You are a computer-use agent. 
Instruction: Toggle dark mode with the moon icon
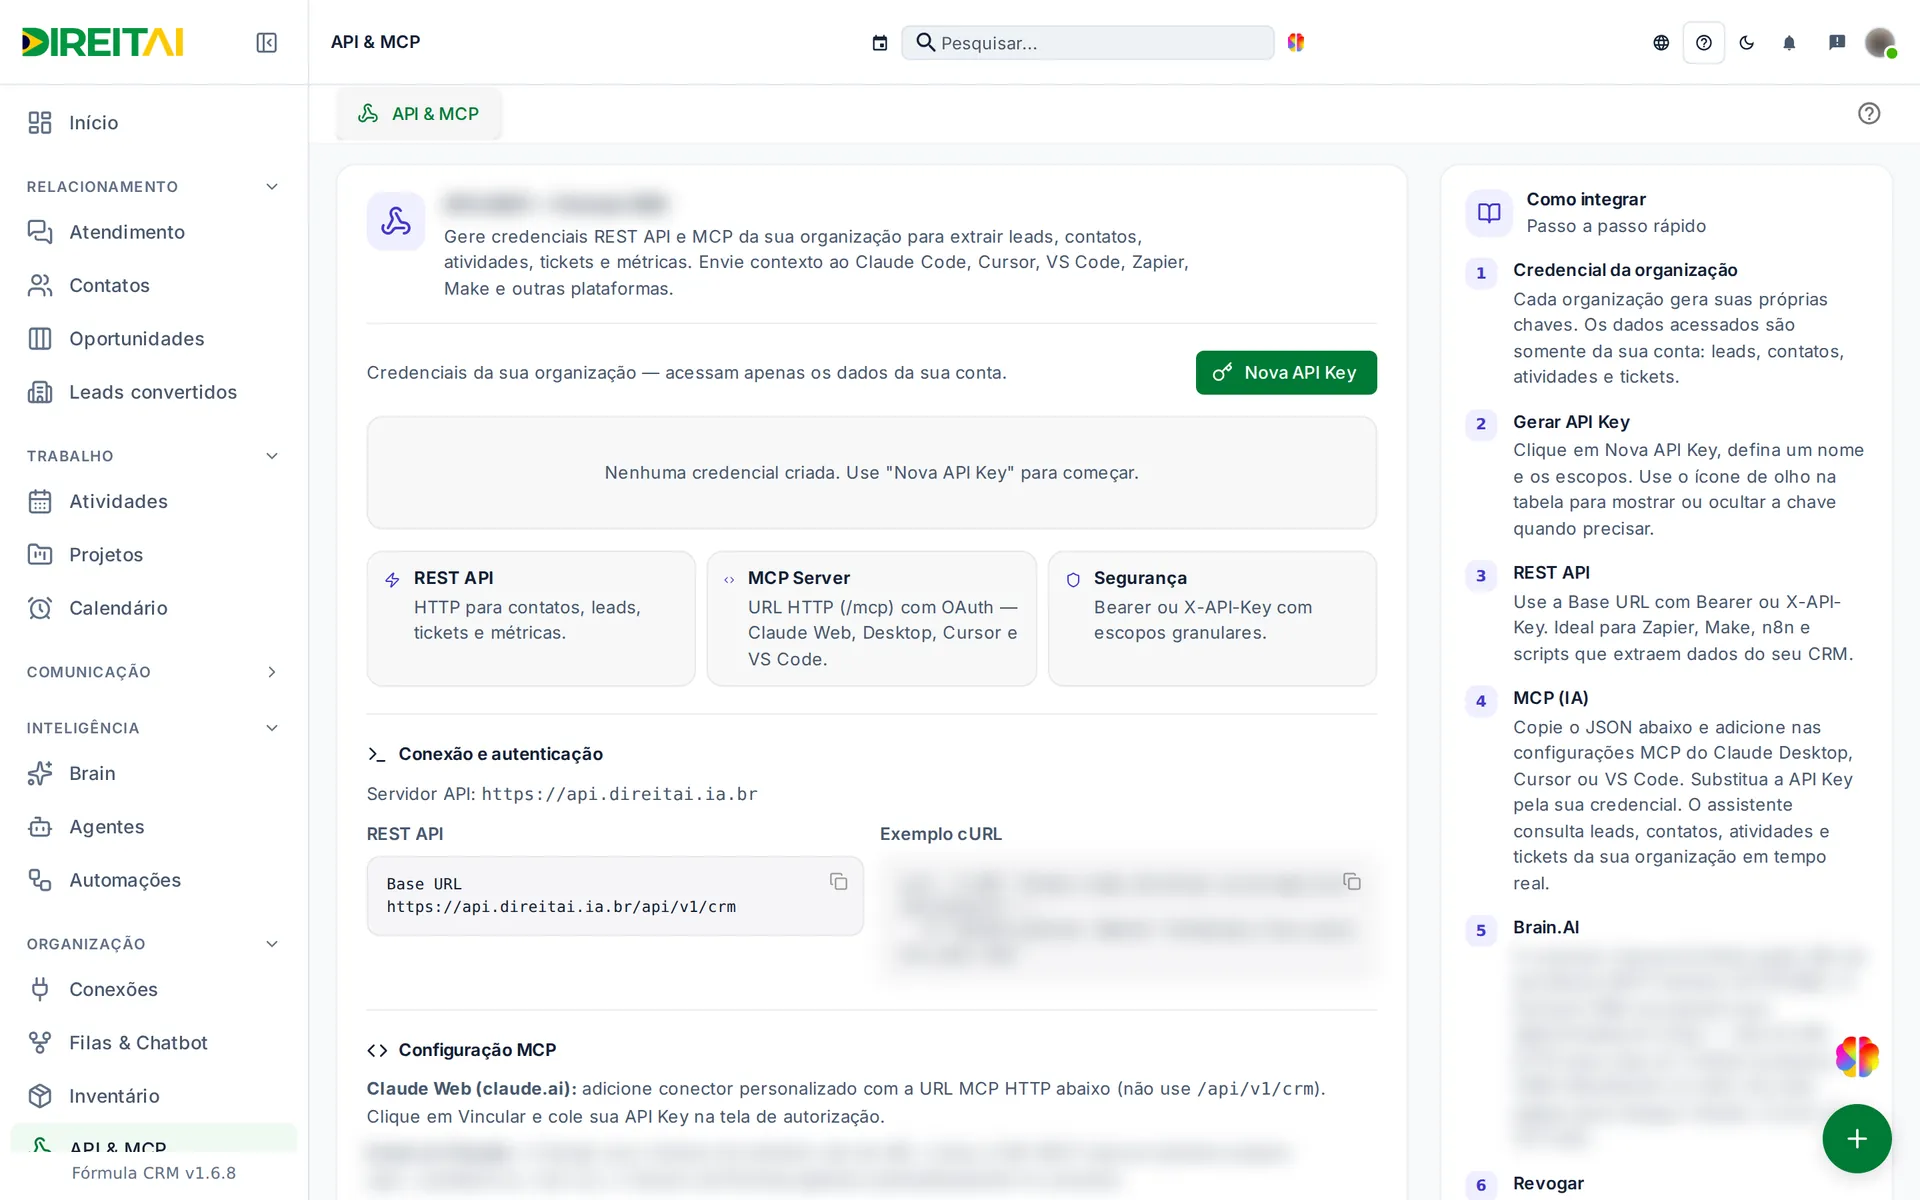click(1747, 42)
